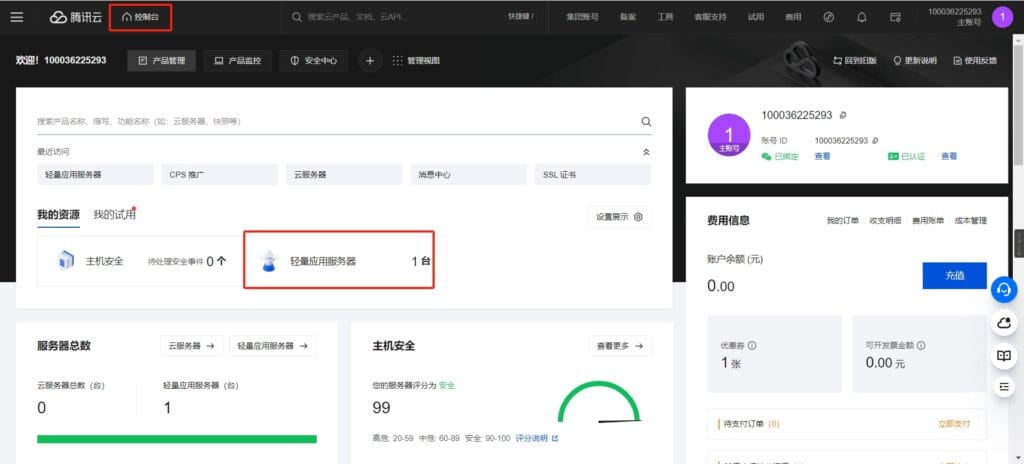Open 控制台 home in top bar
Viewport: 1024px width, 464px height.
tap(140, 17)
